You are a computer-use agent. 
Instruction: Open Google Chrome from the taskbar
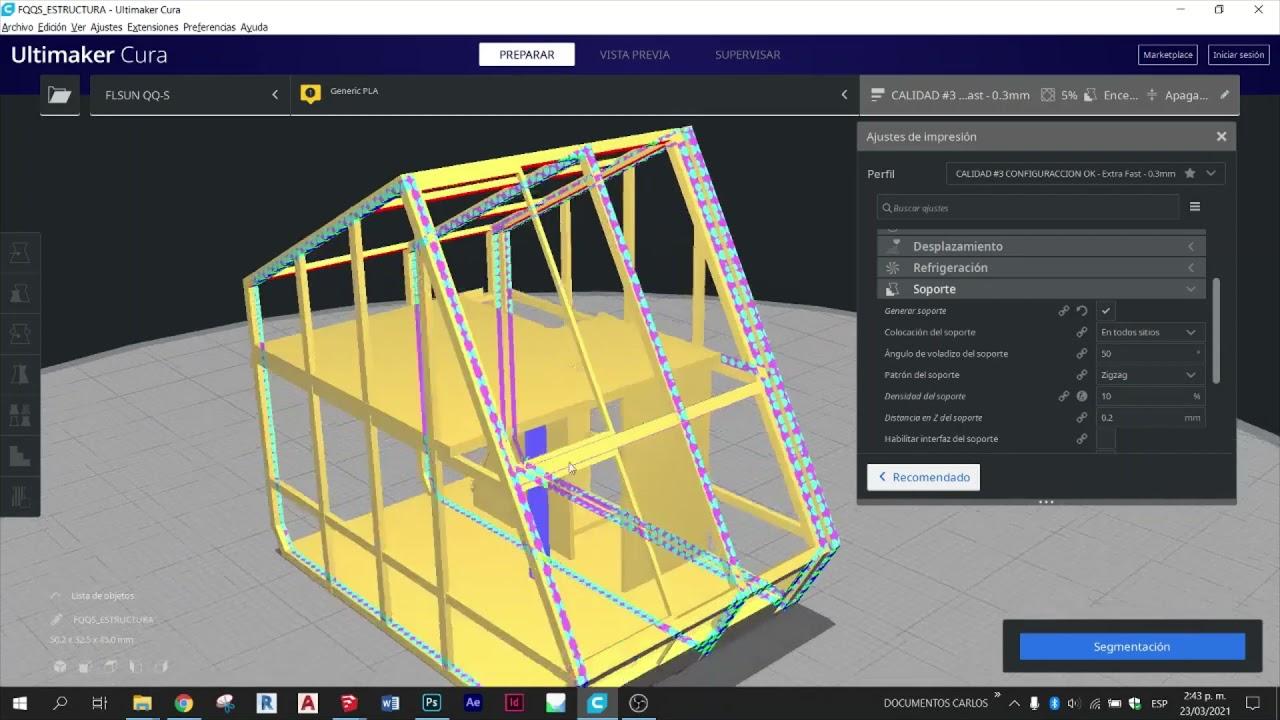(x=184, y=703)
